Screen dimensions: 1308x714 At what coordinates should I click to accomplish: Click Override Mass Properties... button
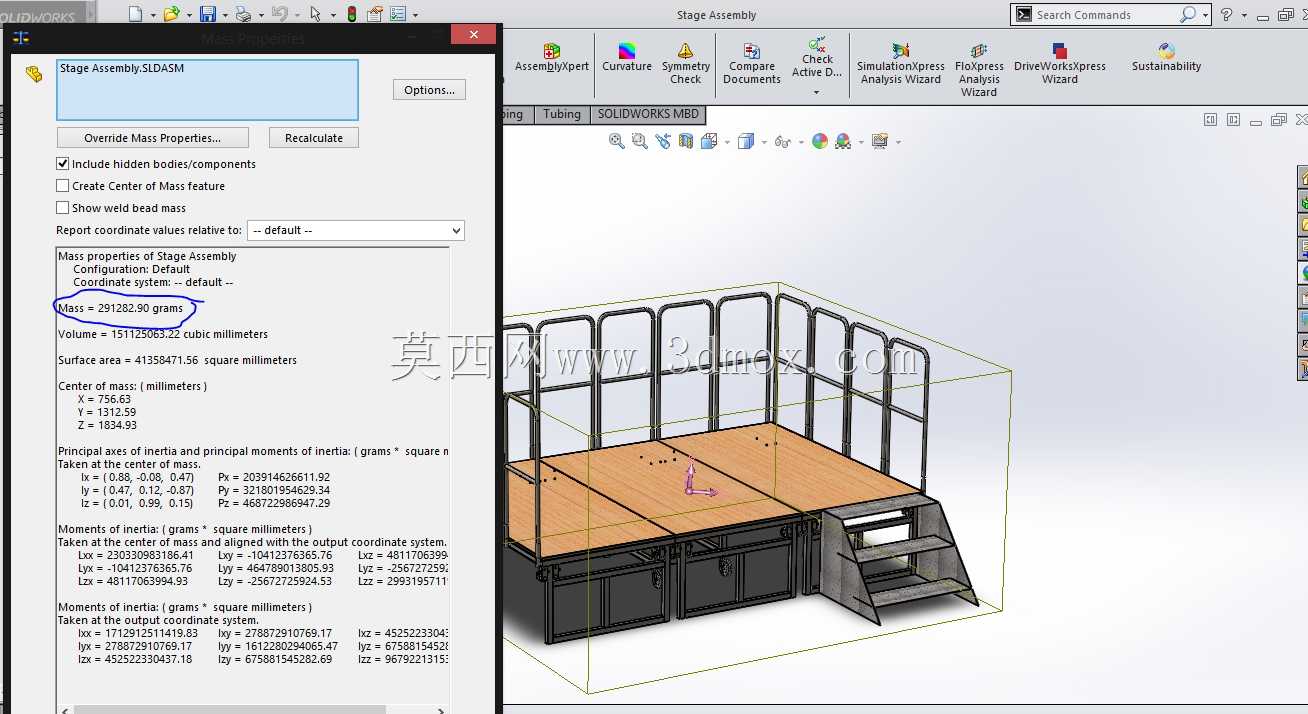point(152,138)
